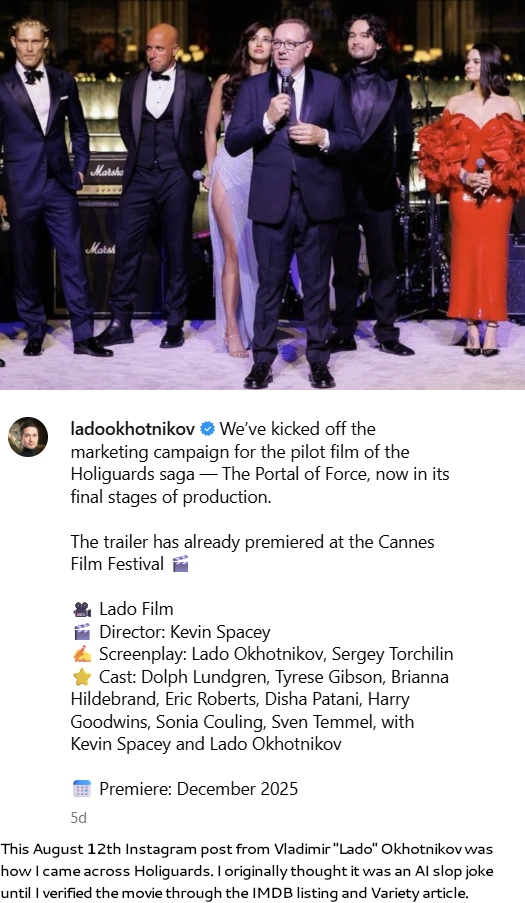Click the writing hand emoji beside Screenplay
525x903 pixels.
pos(82,654)
